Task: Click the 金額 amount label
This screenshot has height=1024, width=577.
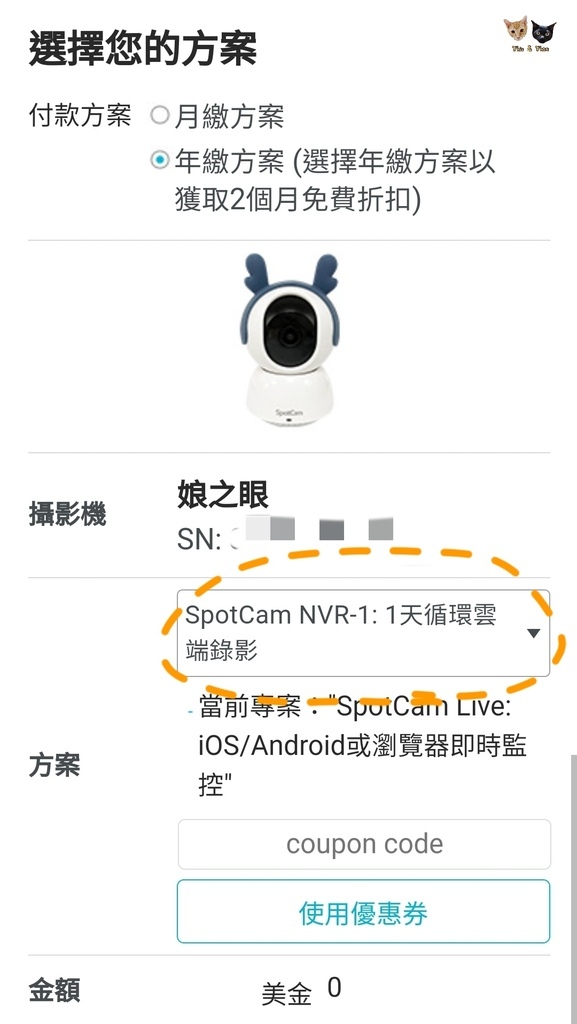Action: click(55, 991)
